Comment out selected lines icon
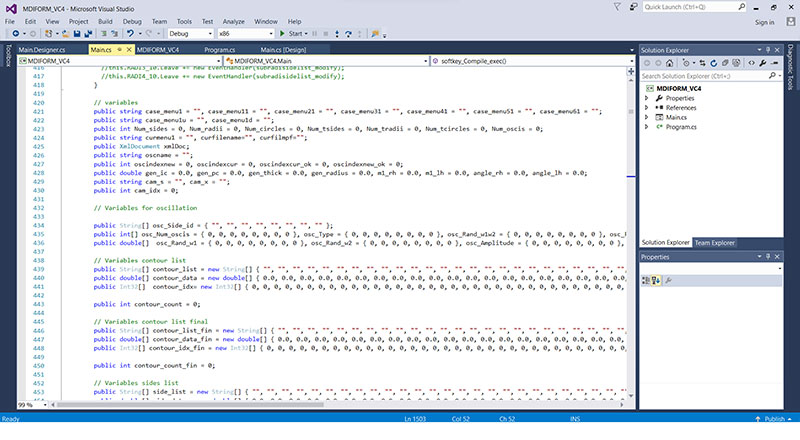Image resolution: width=800 pixels, height=440 pixels. (x=104, y=34)
